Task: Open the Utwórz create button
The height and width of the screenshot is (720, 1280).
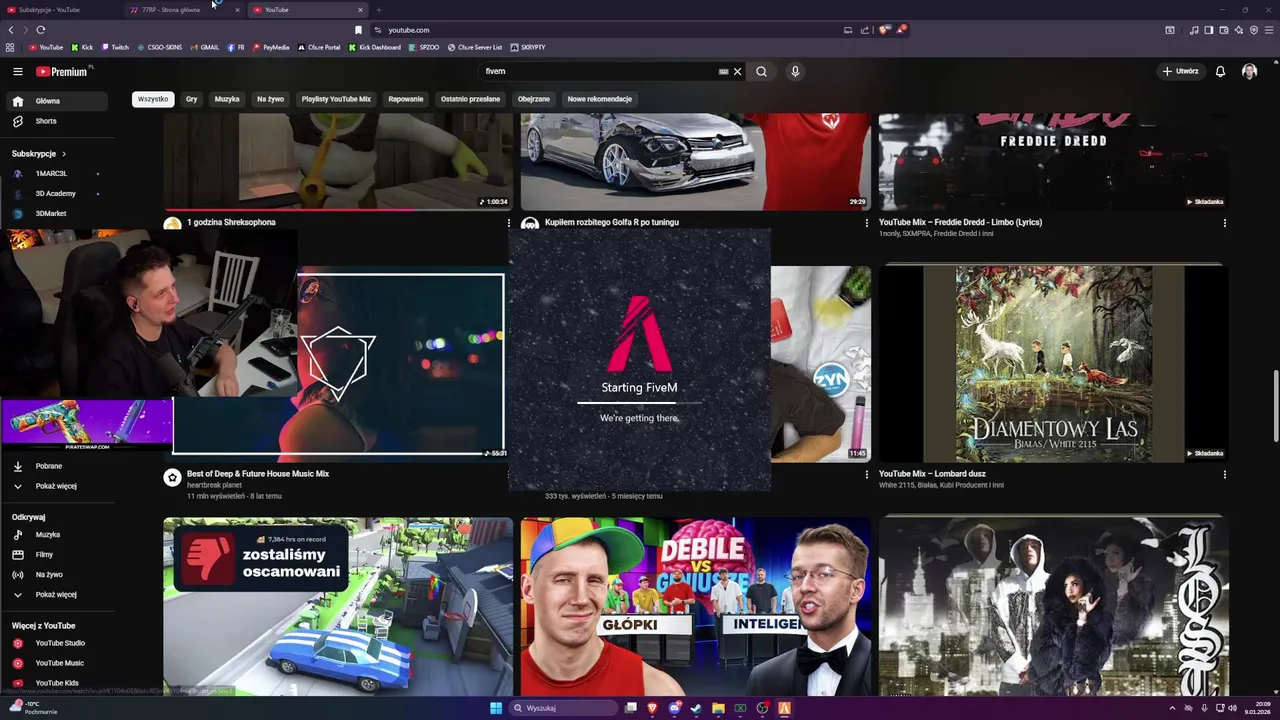Action: point(1181,71)
